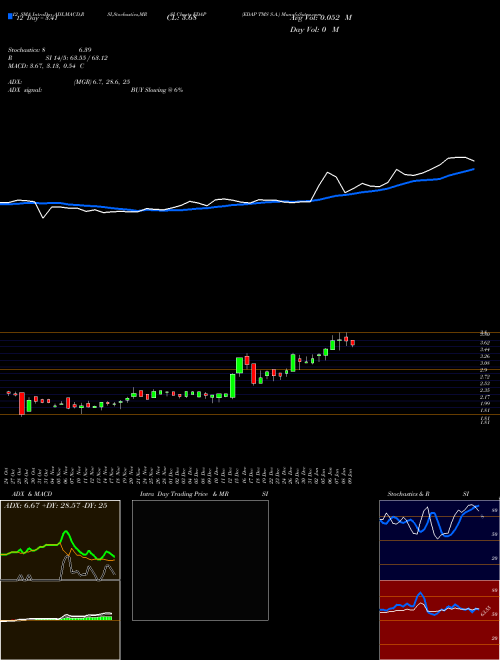
Task: Click the 'Intra Day Trading Price & MR' title
Action: click(184, 494)
